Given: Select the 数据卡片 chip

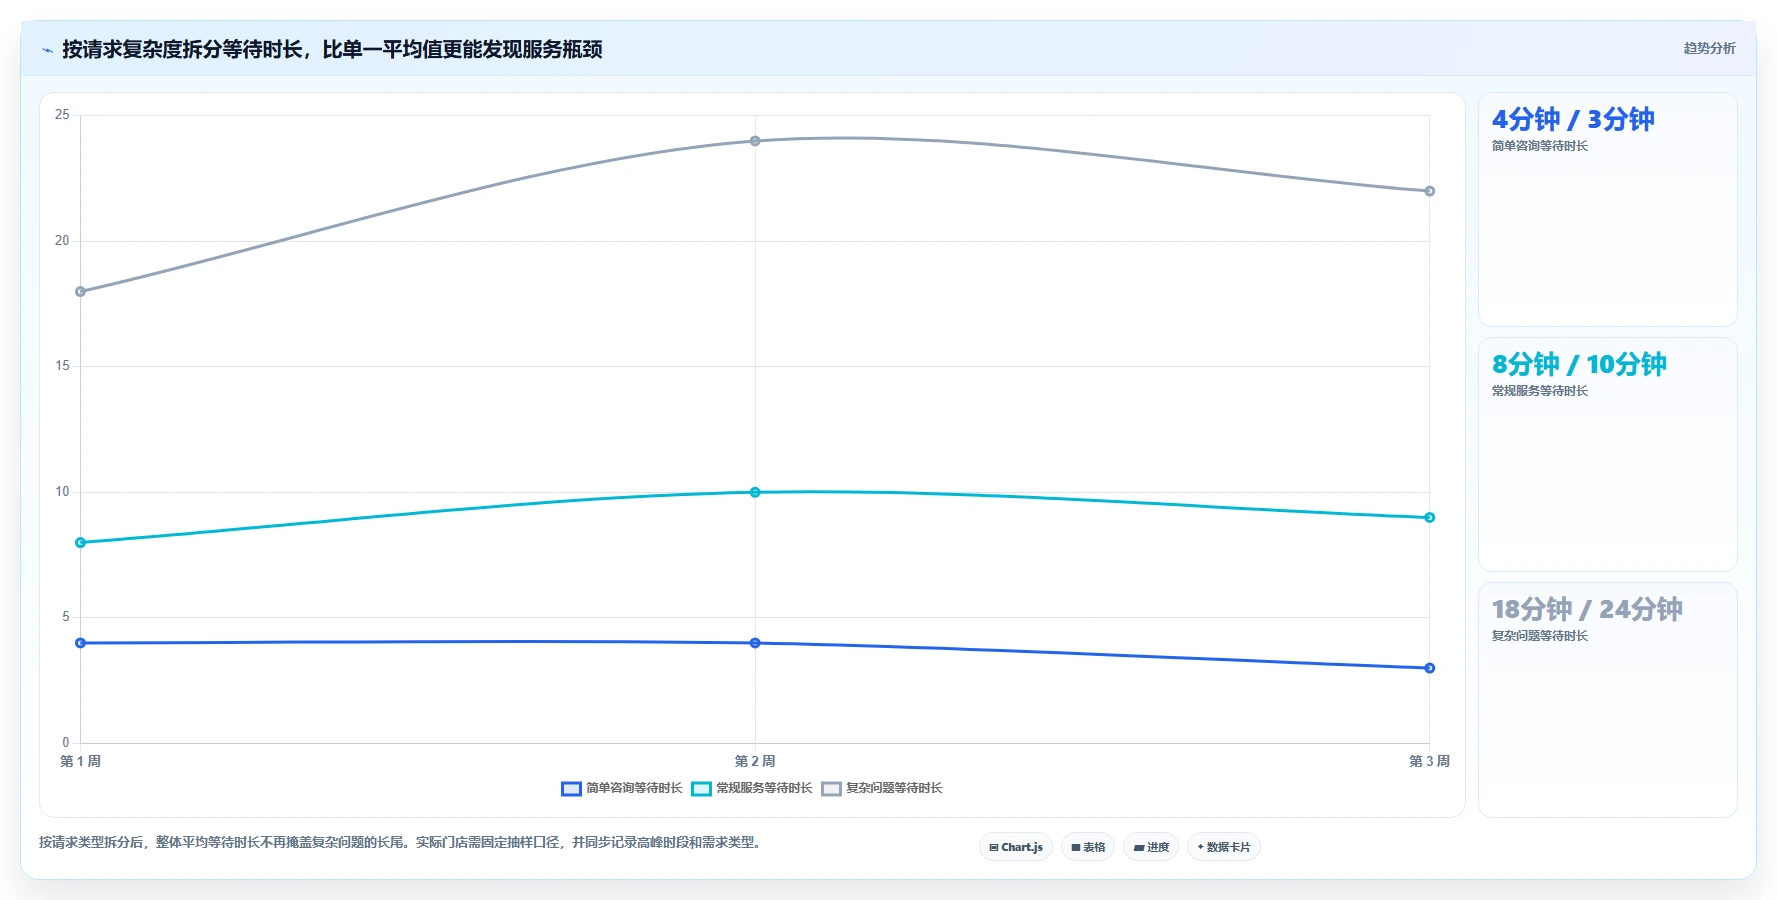Looking at the screenshot, I should (1224, 847).
